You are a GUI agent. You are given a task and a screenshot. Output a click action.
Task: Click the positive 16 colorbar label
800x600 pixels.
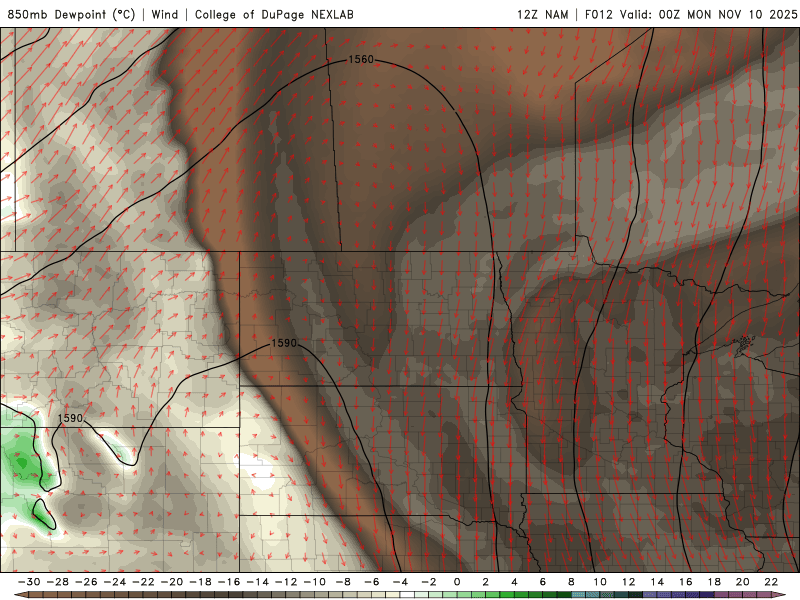[x=686, y=582]
